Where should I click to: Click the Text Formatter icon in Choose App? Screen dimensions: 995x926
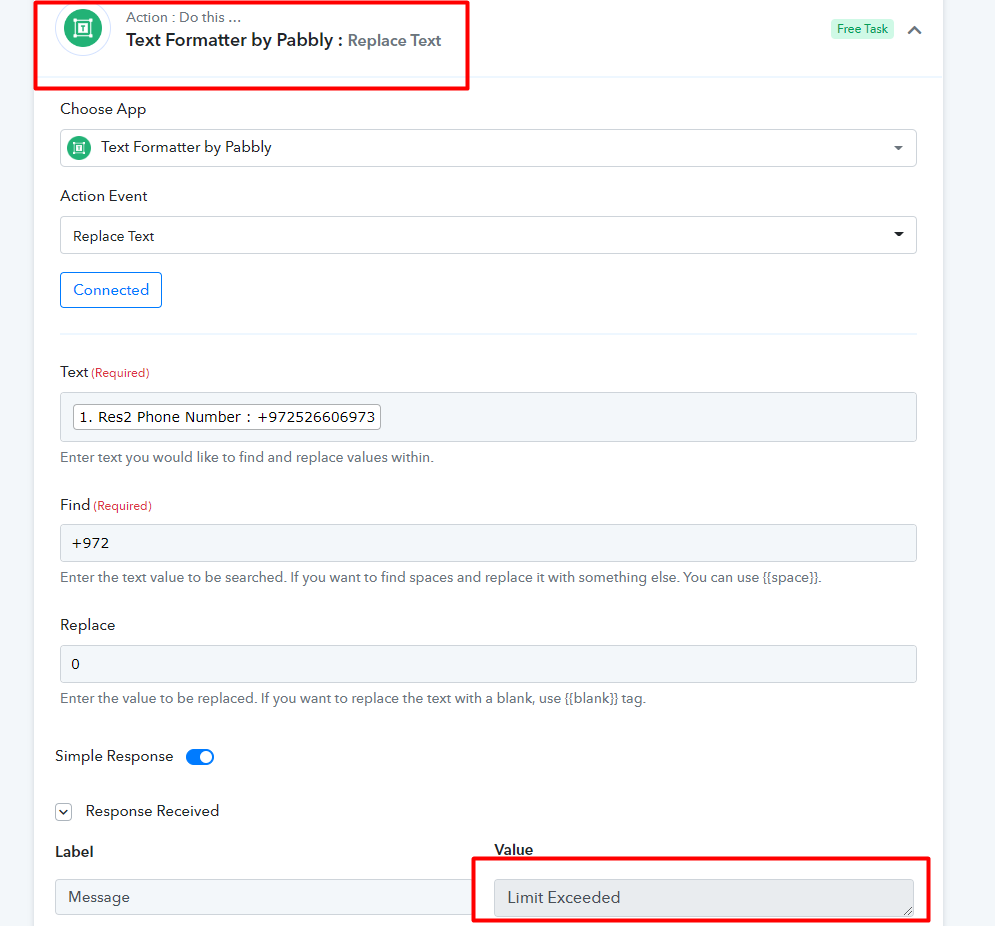click(79, 148)
